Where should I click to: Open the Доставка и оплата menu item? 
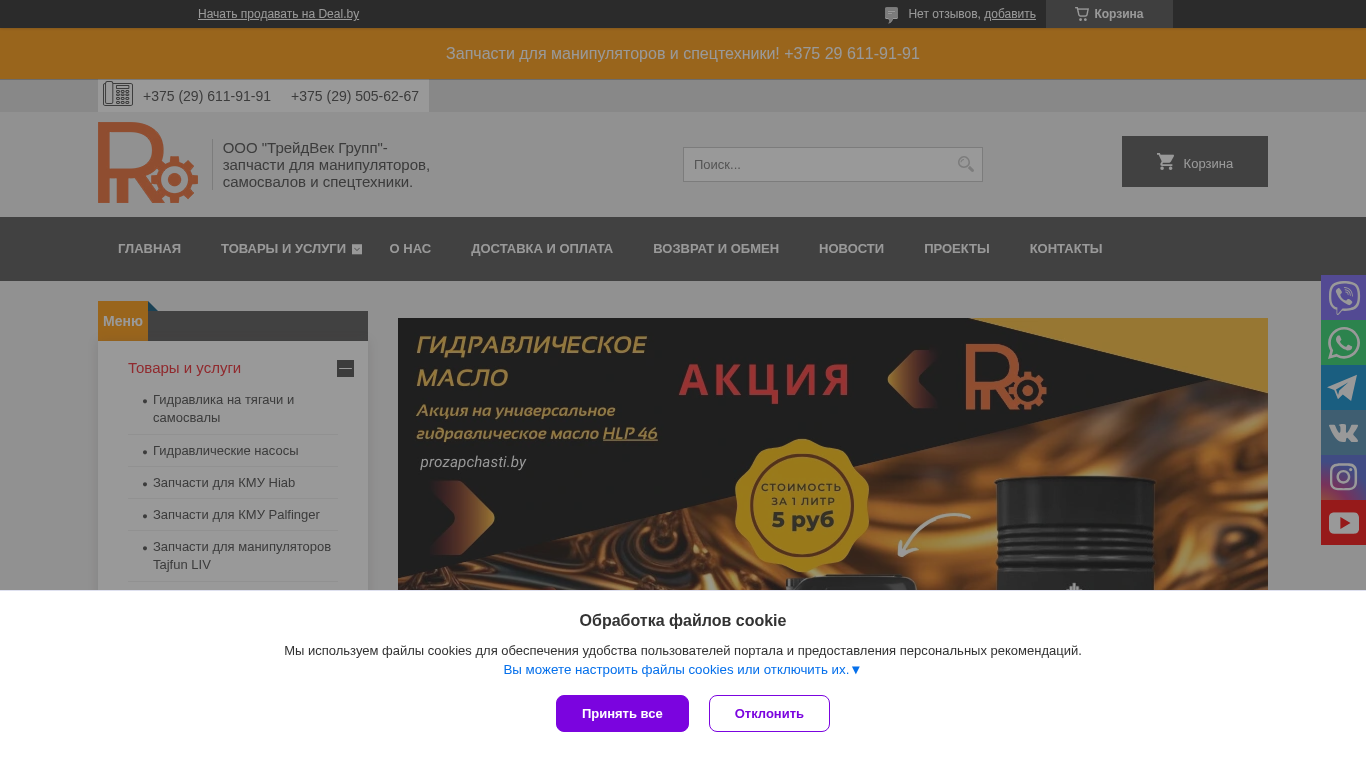click(542, 248)
